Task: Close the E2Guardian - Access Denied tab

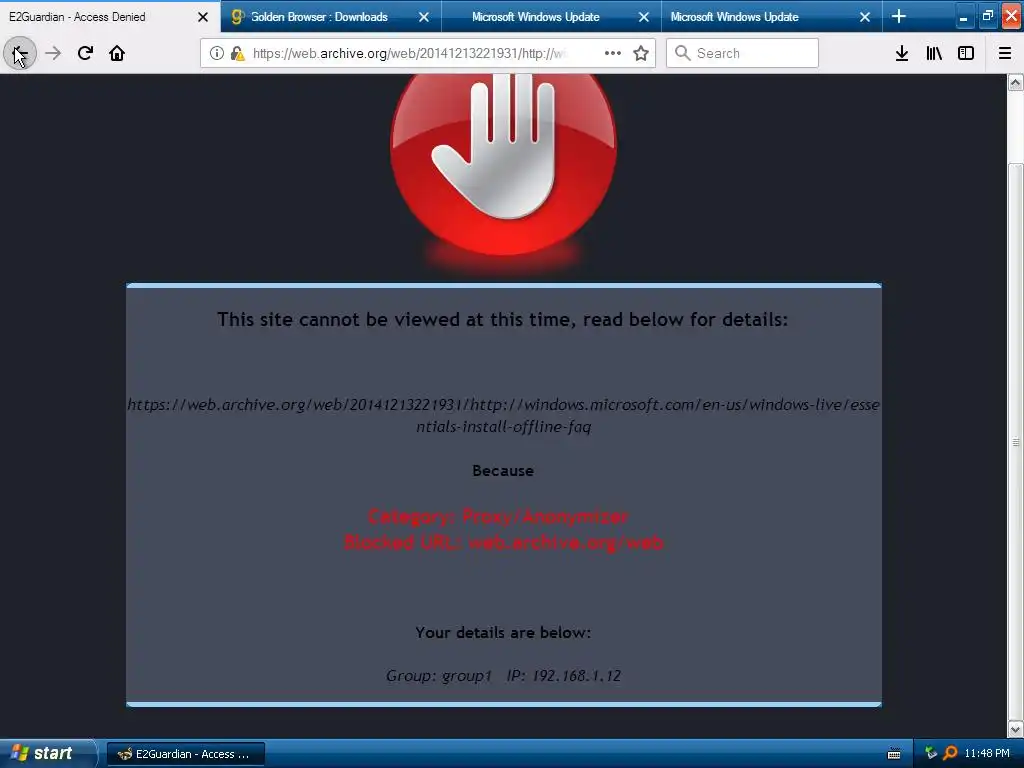Action: click(203, 17)
